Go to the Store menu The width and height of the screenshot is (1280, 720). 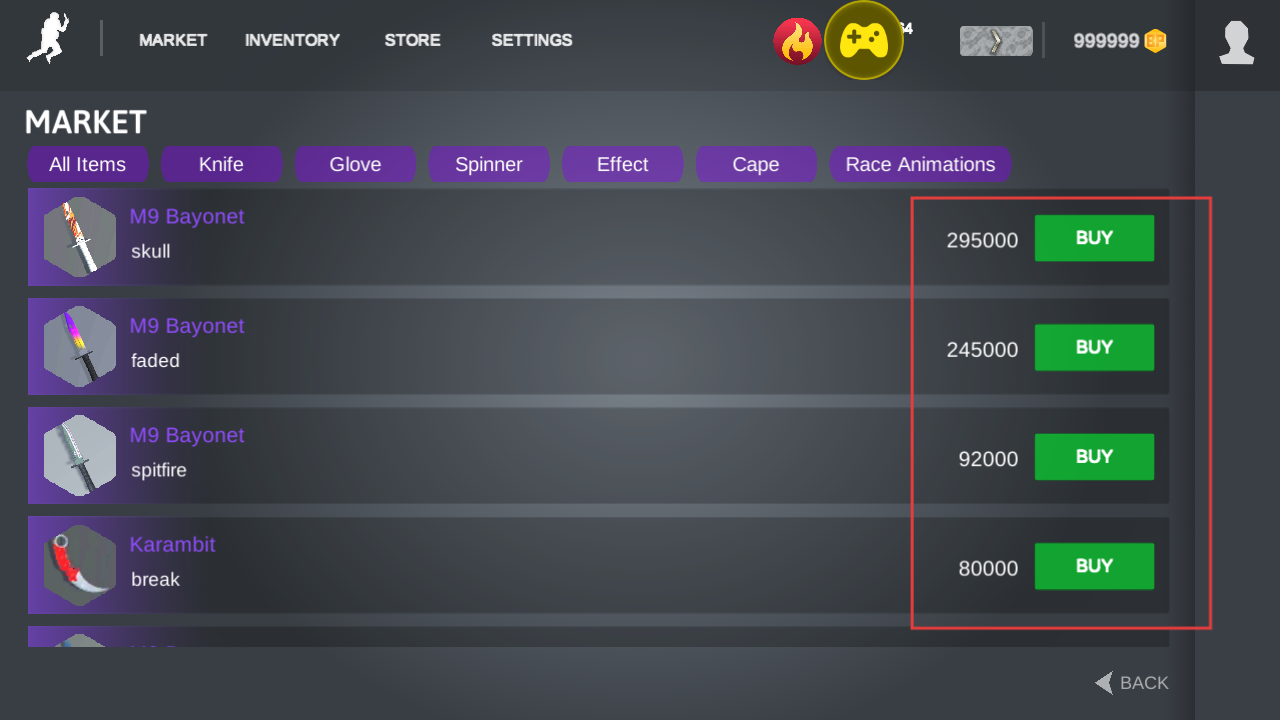click(x=412, y=40)
